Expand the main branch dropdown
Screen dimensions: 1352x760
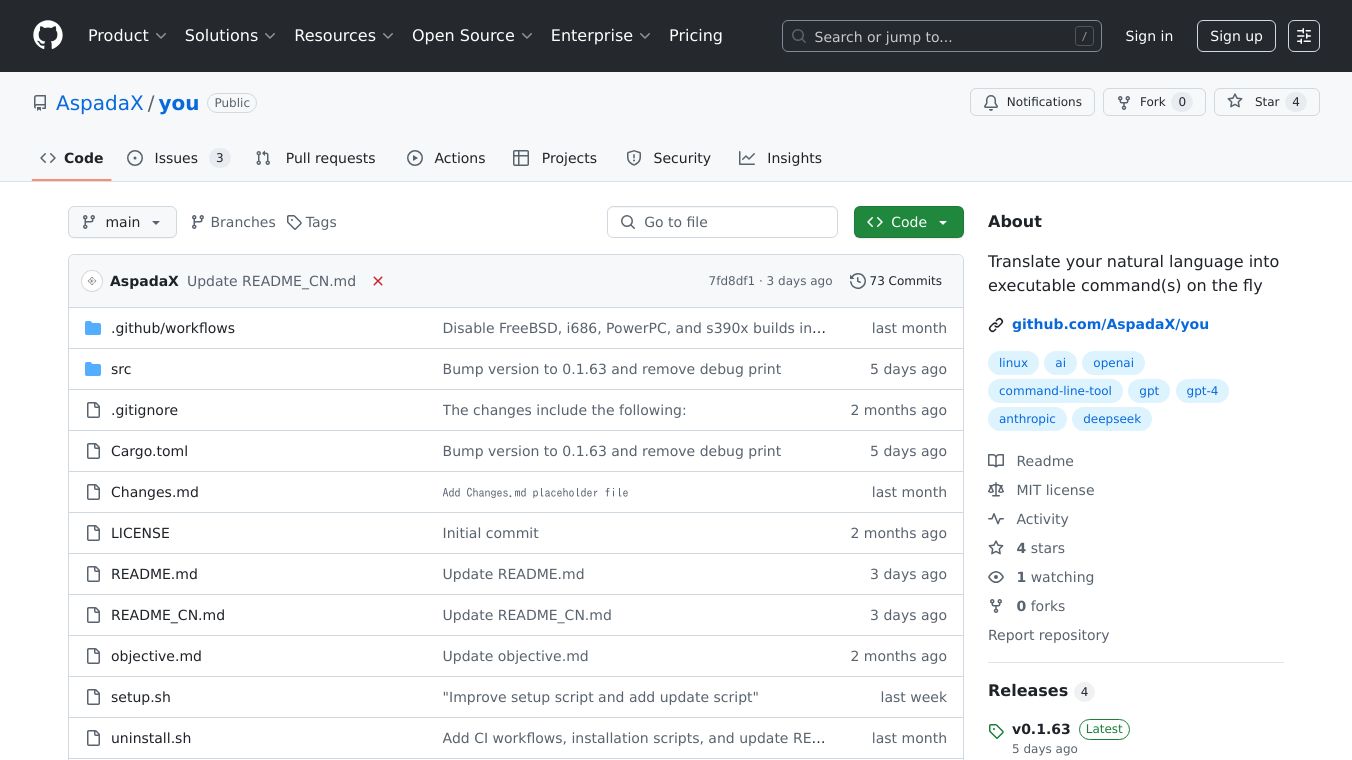click(122, 222)
